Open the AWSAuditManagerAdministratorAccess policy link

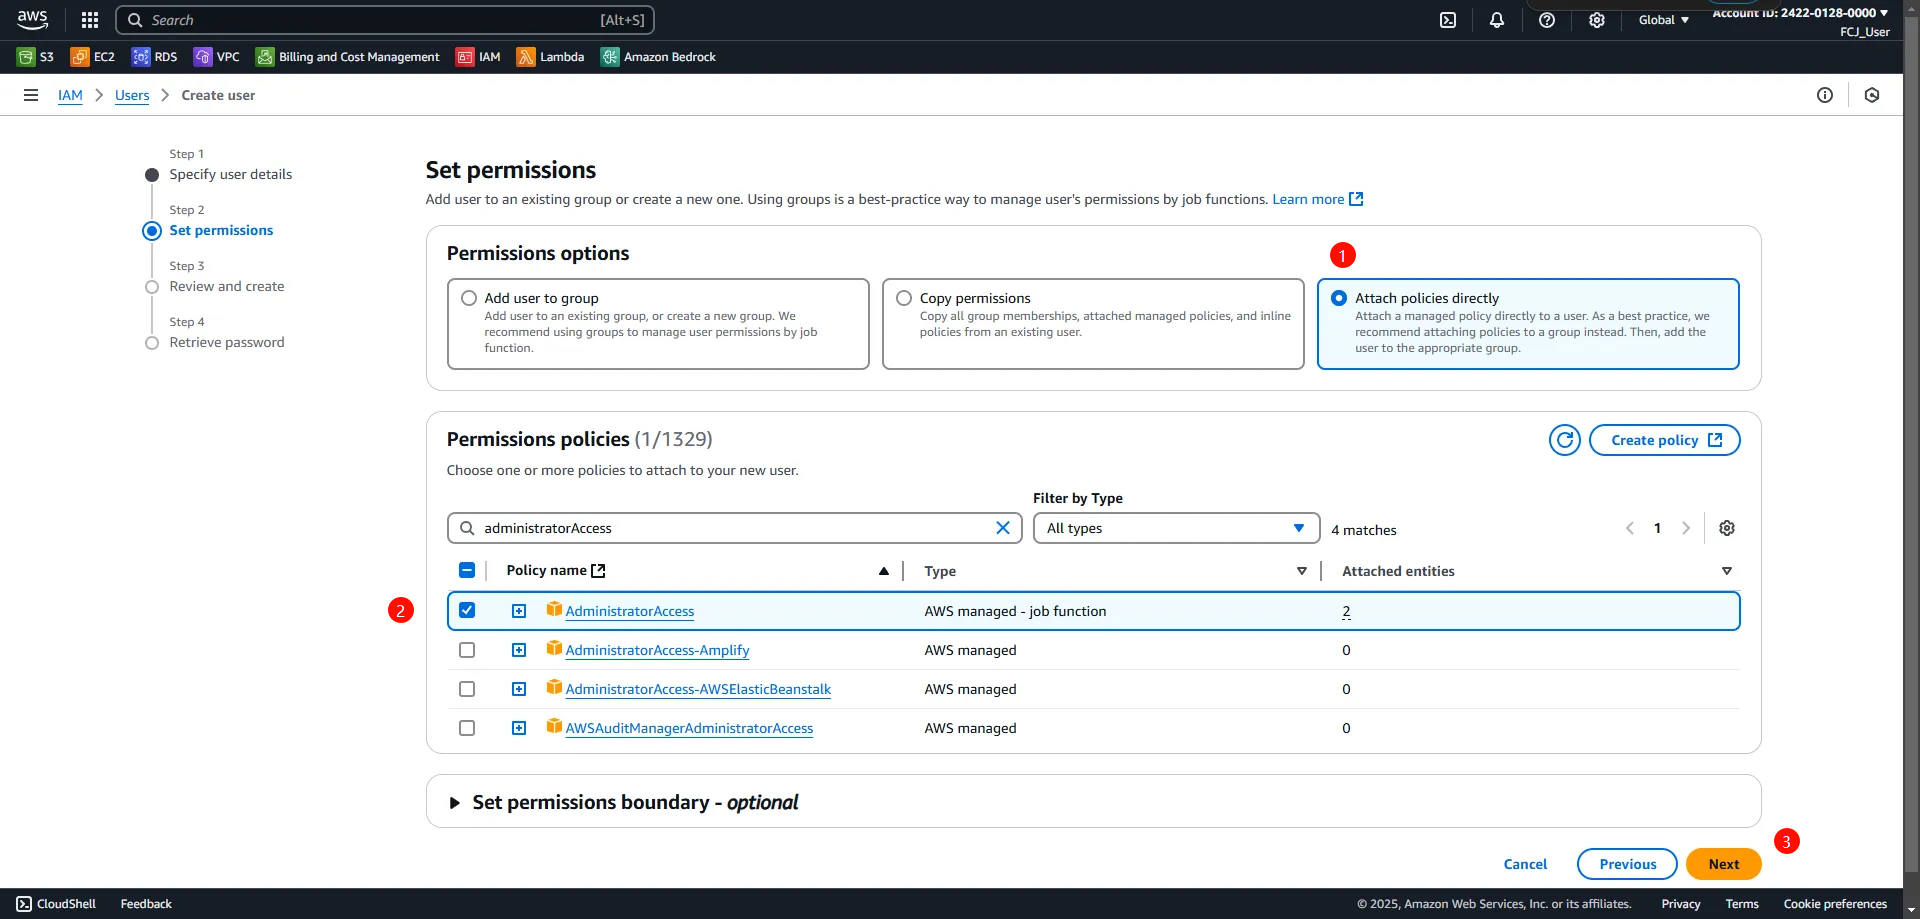coord(689,728)
